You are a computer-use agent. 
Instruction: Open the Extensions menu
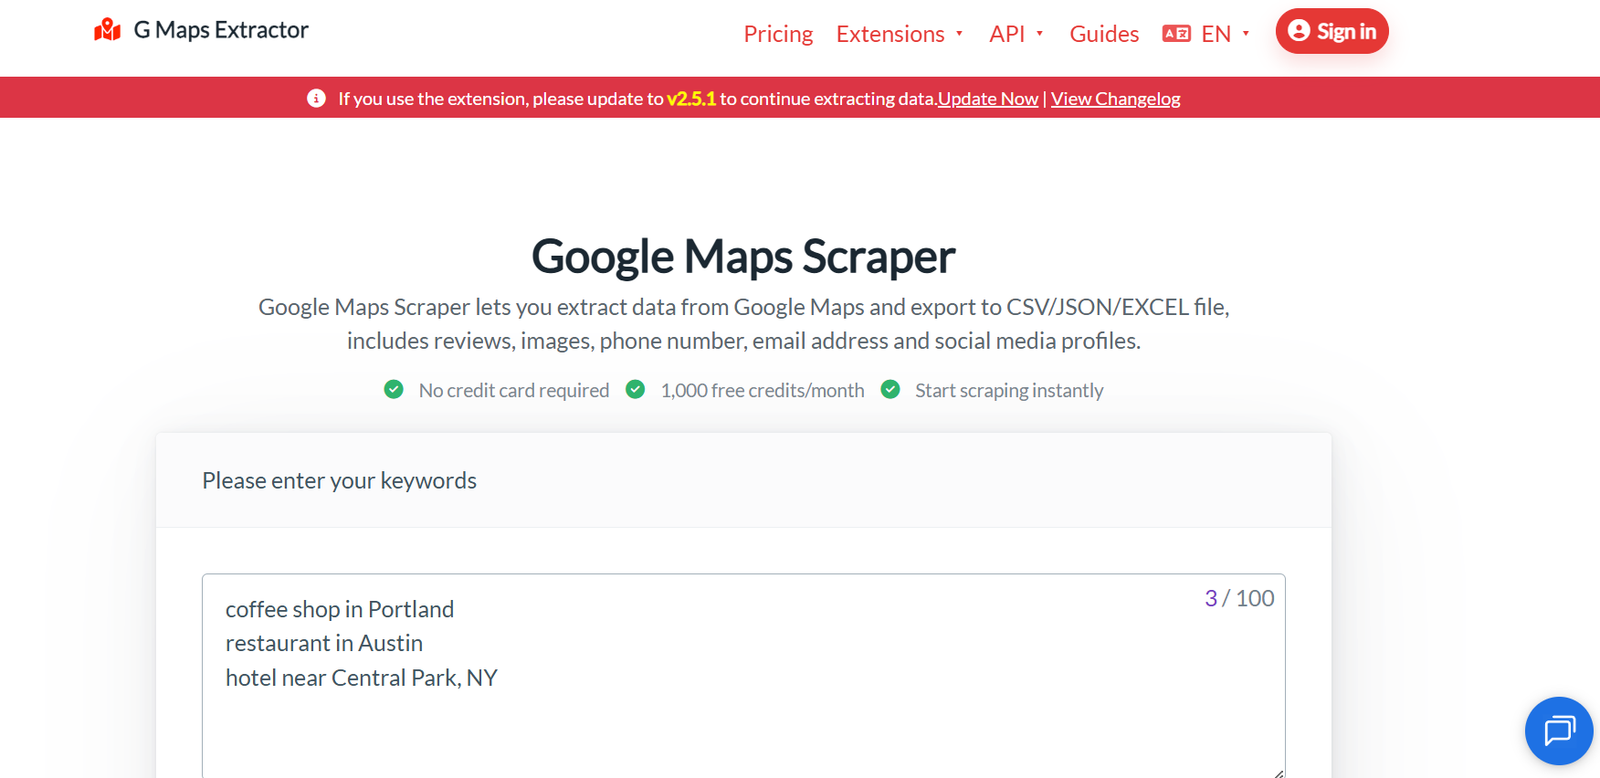pyautogui.click(x=890, y=34)
